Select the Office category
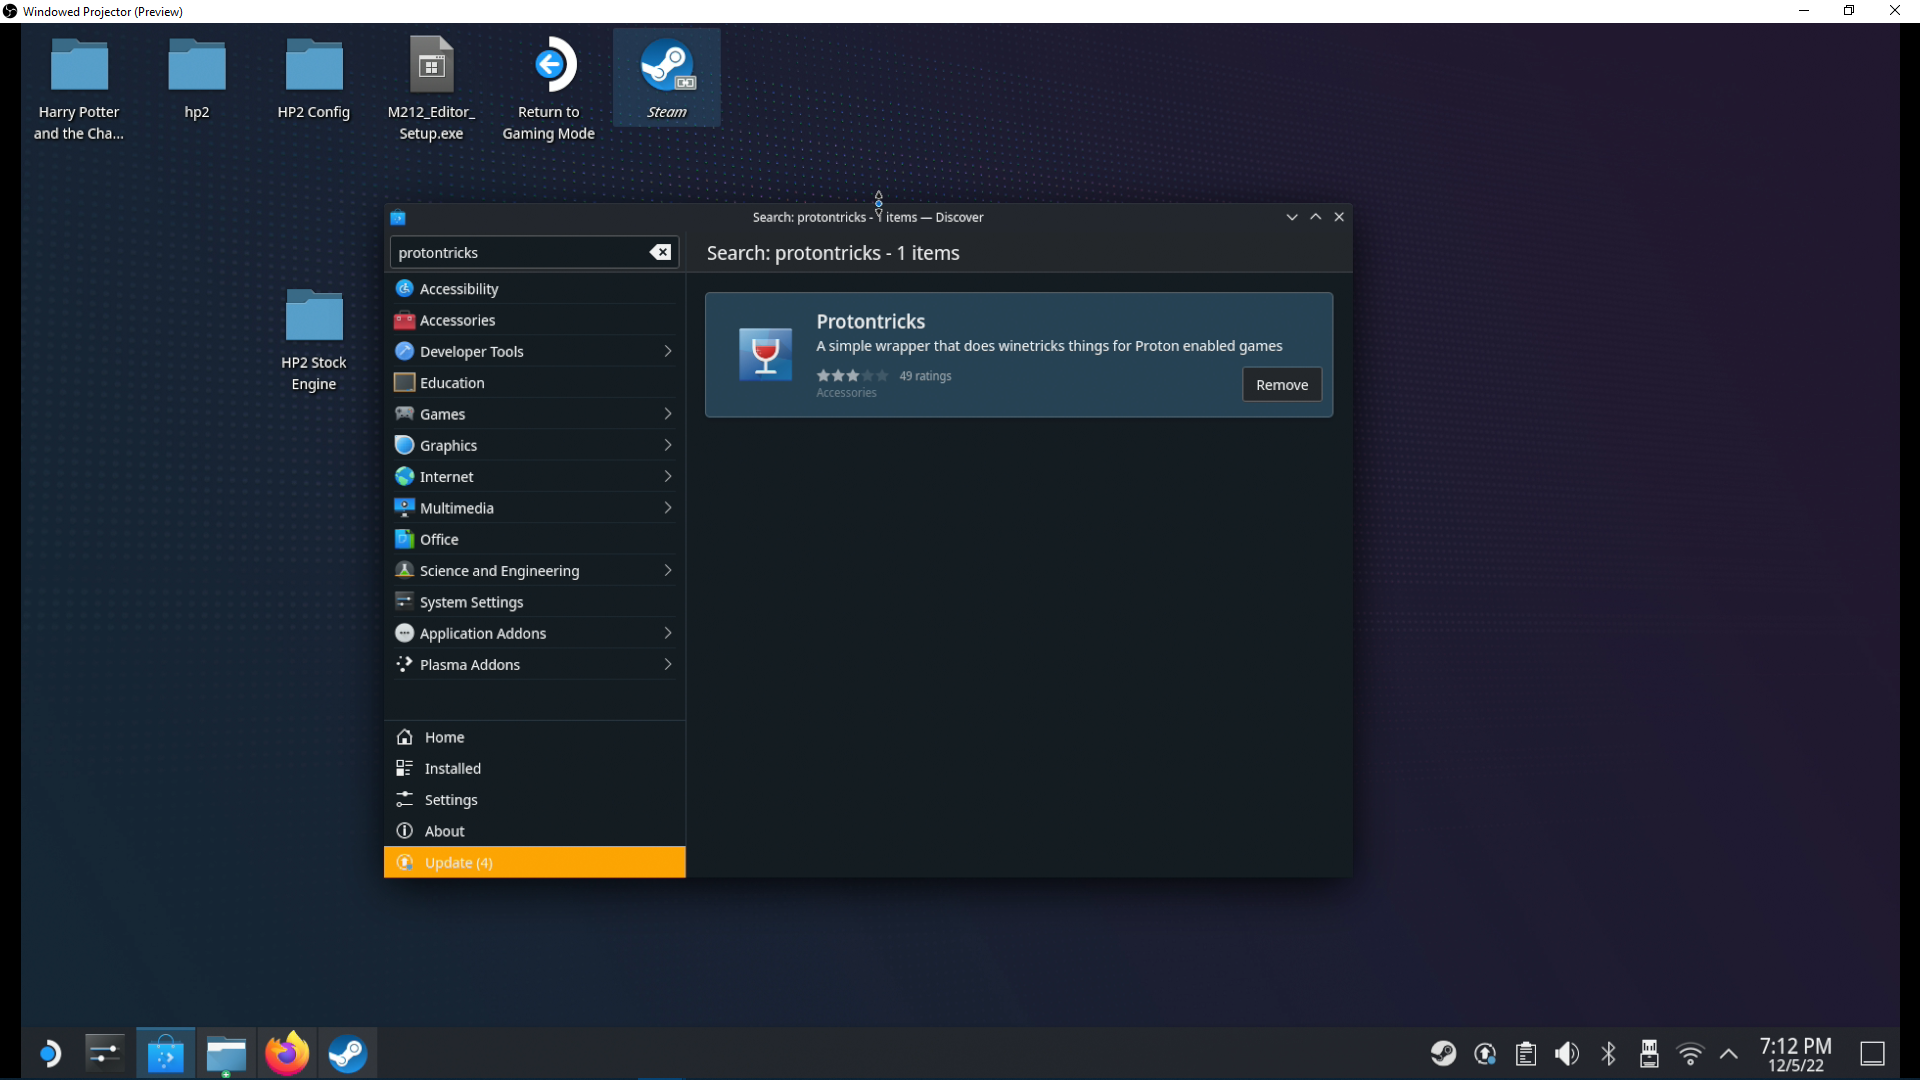Screen dimensions: 1920x1080 coord(534,539)
